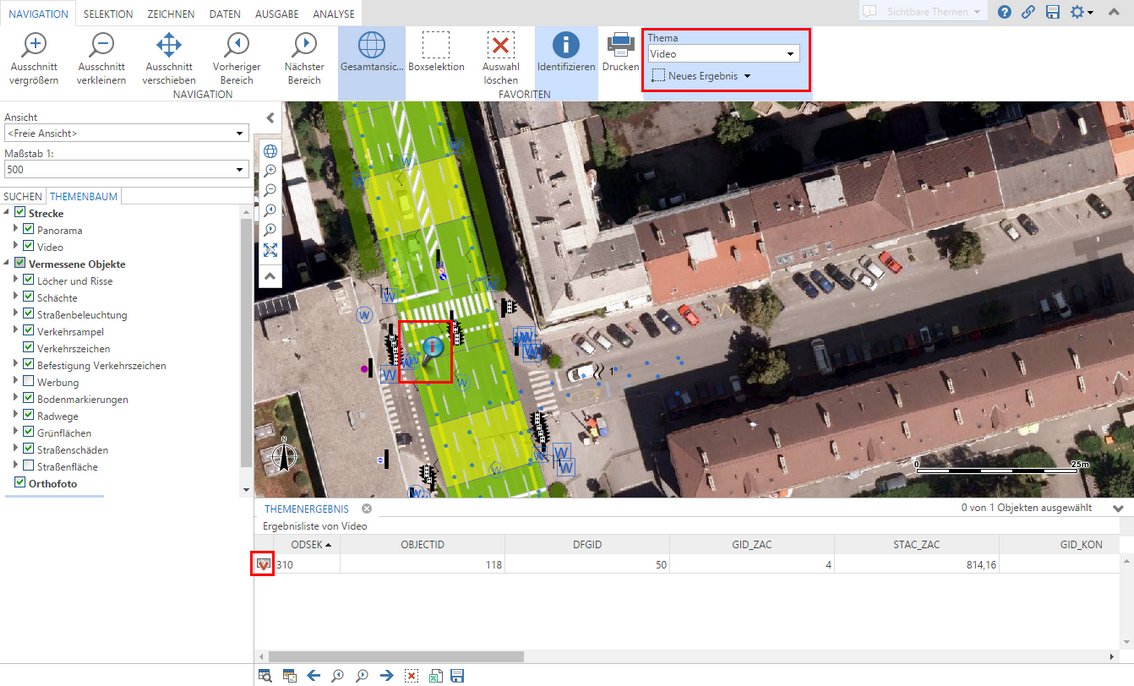Viewport: 1134px width, 686px height.
Task: Uncheck the Panorama layer checkbox
Action: (29, 230)
